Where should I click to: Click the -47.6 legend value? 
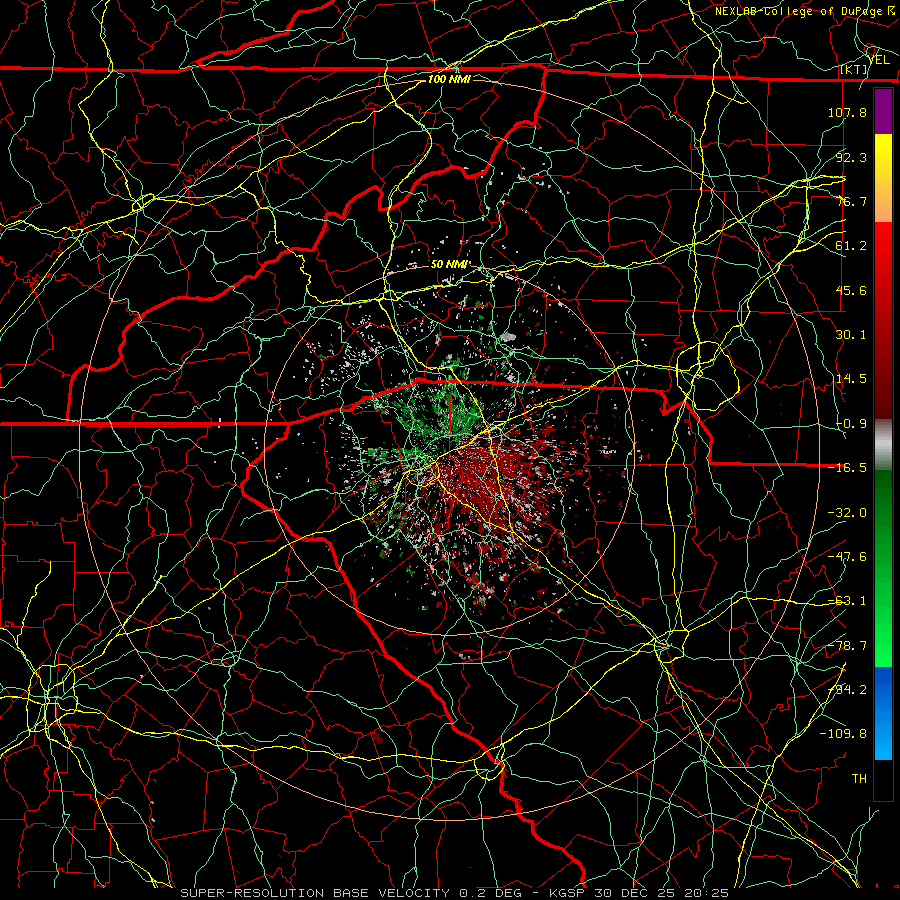[847, 557]
